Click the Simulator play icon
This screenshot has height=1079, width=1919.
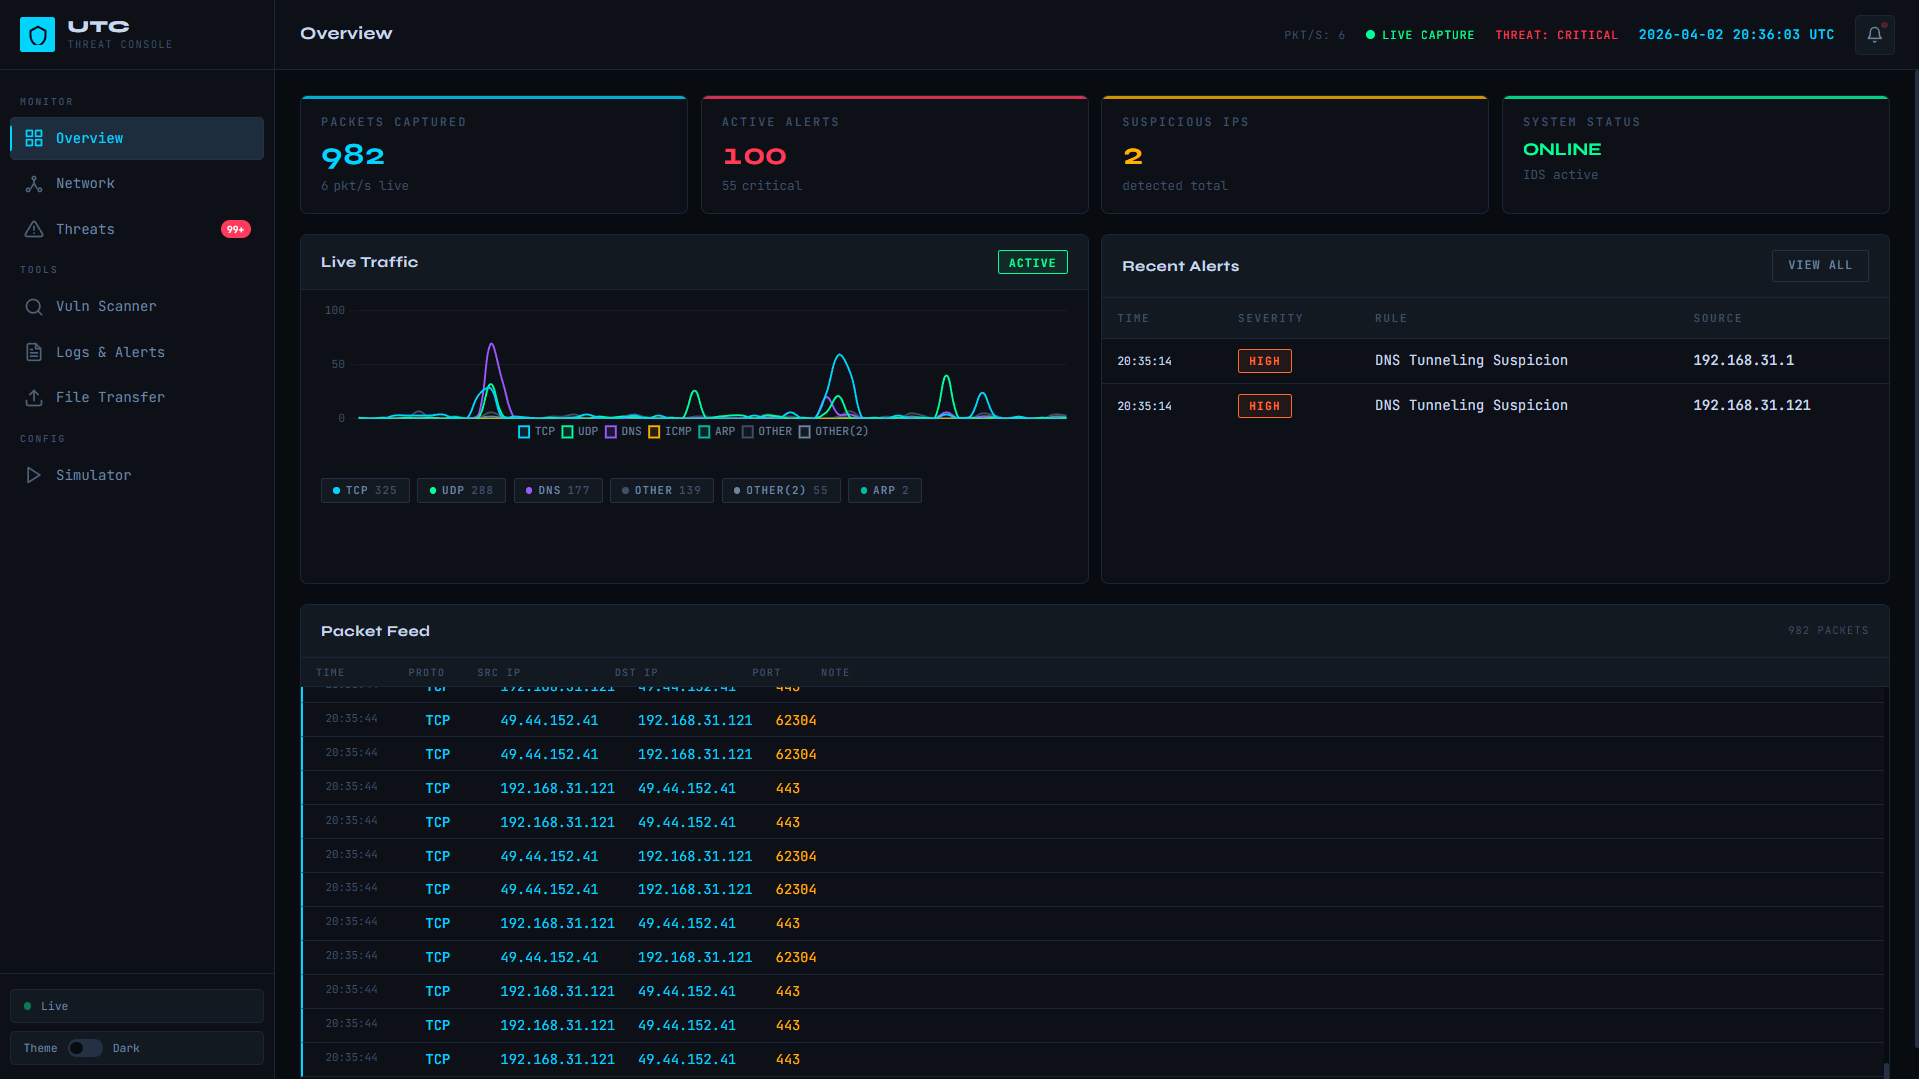34,476
